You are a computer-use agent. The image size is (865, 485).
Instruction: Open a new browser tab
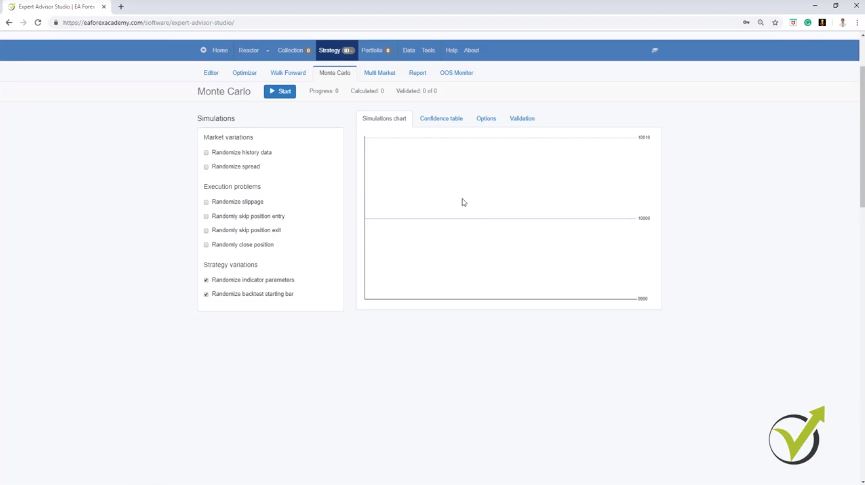point(121,7)
